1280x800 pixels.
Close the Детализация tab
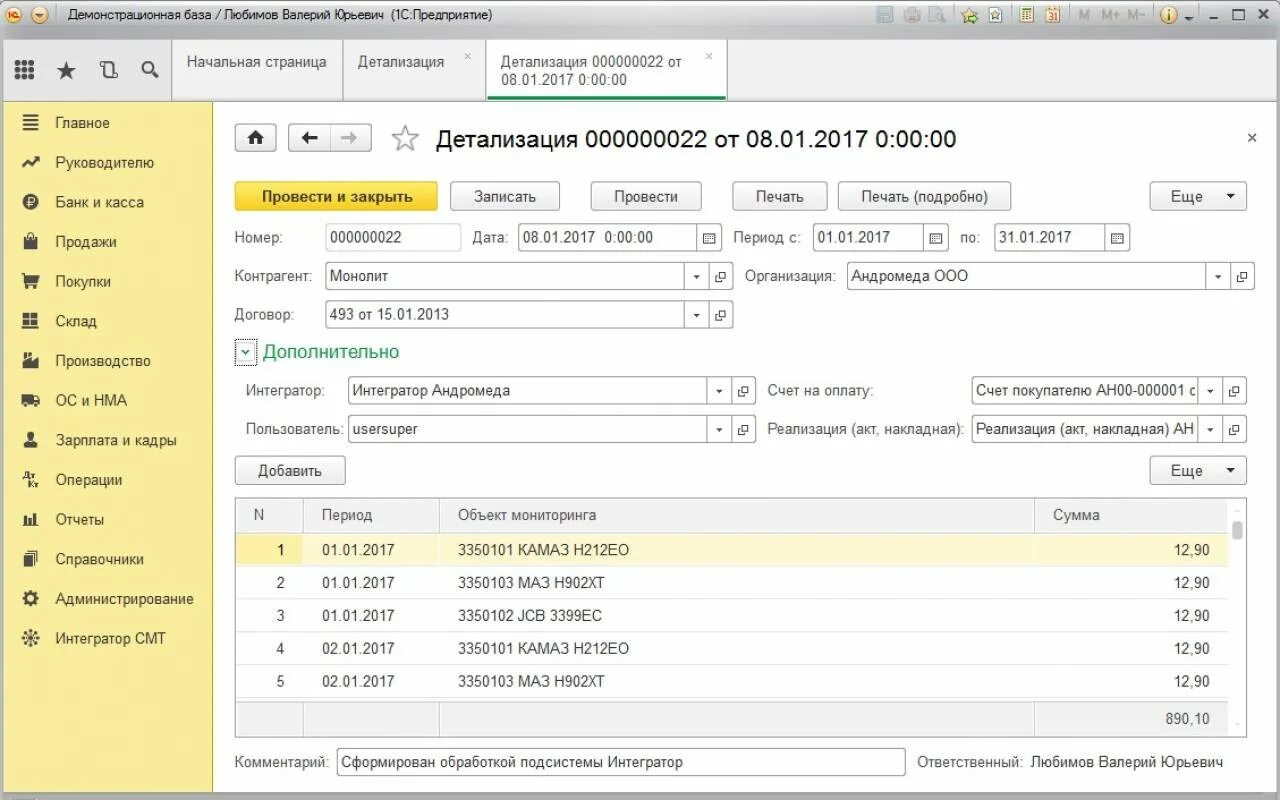click(467, 57)
